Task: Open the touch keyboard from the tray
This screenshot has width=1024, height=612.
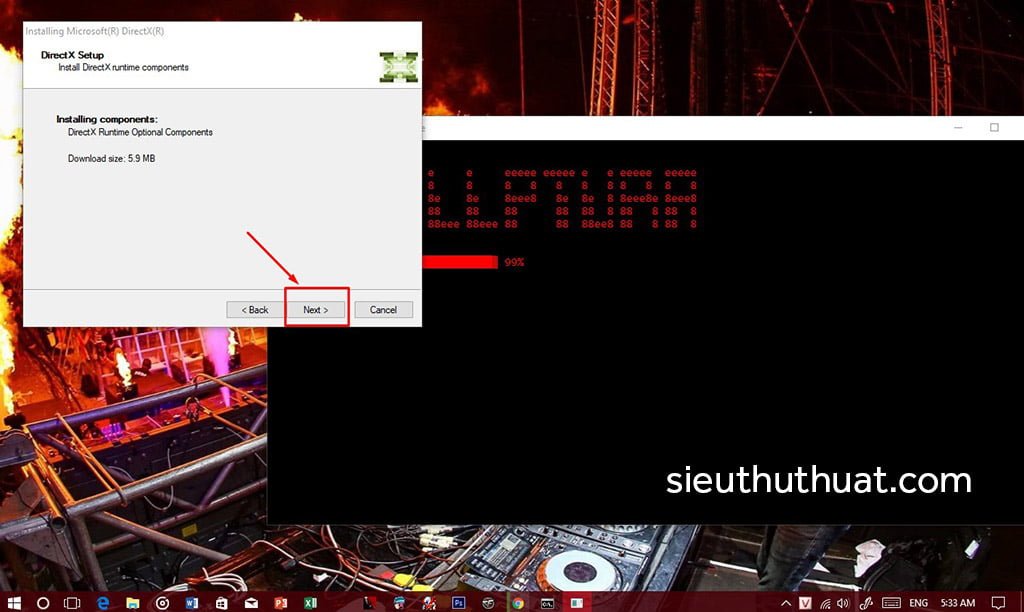Action: (891, 603)
